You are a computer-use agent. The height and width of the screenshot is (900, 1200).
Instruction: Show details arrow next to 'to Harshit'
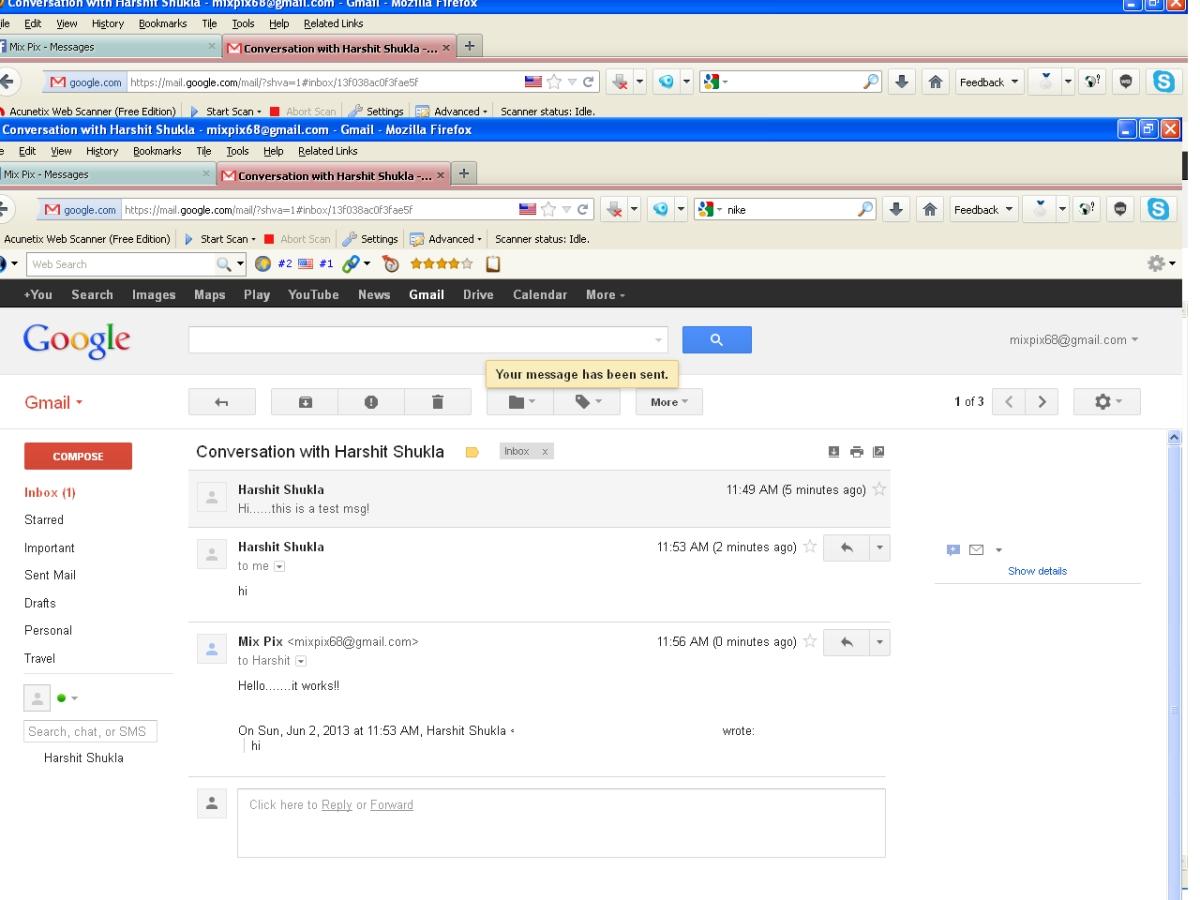(x=301, y=661)
